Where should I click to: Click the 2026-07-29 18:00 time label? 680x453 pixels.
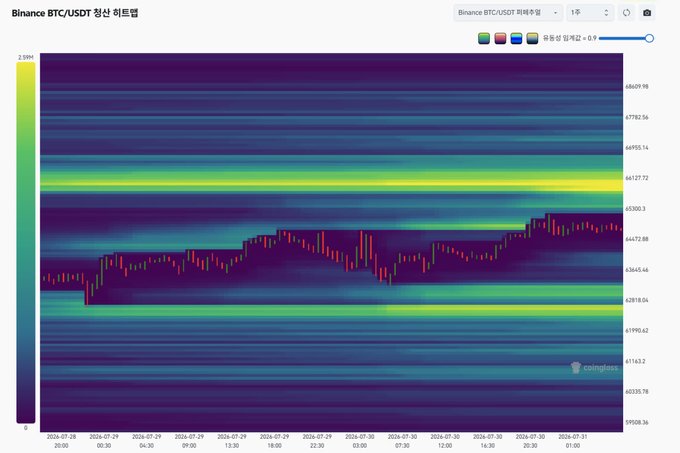[275, 441]
